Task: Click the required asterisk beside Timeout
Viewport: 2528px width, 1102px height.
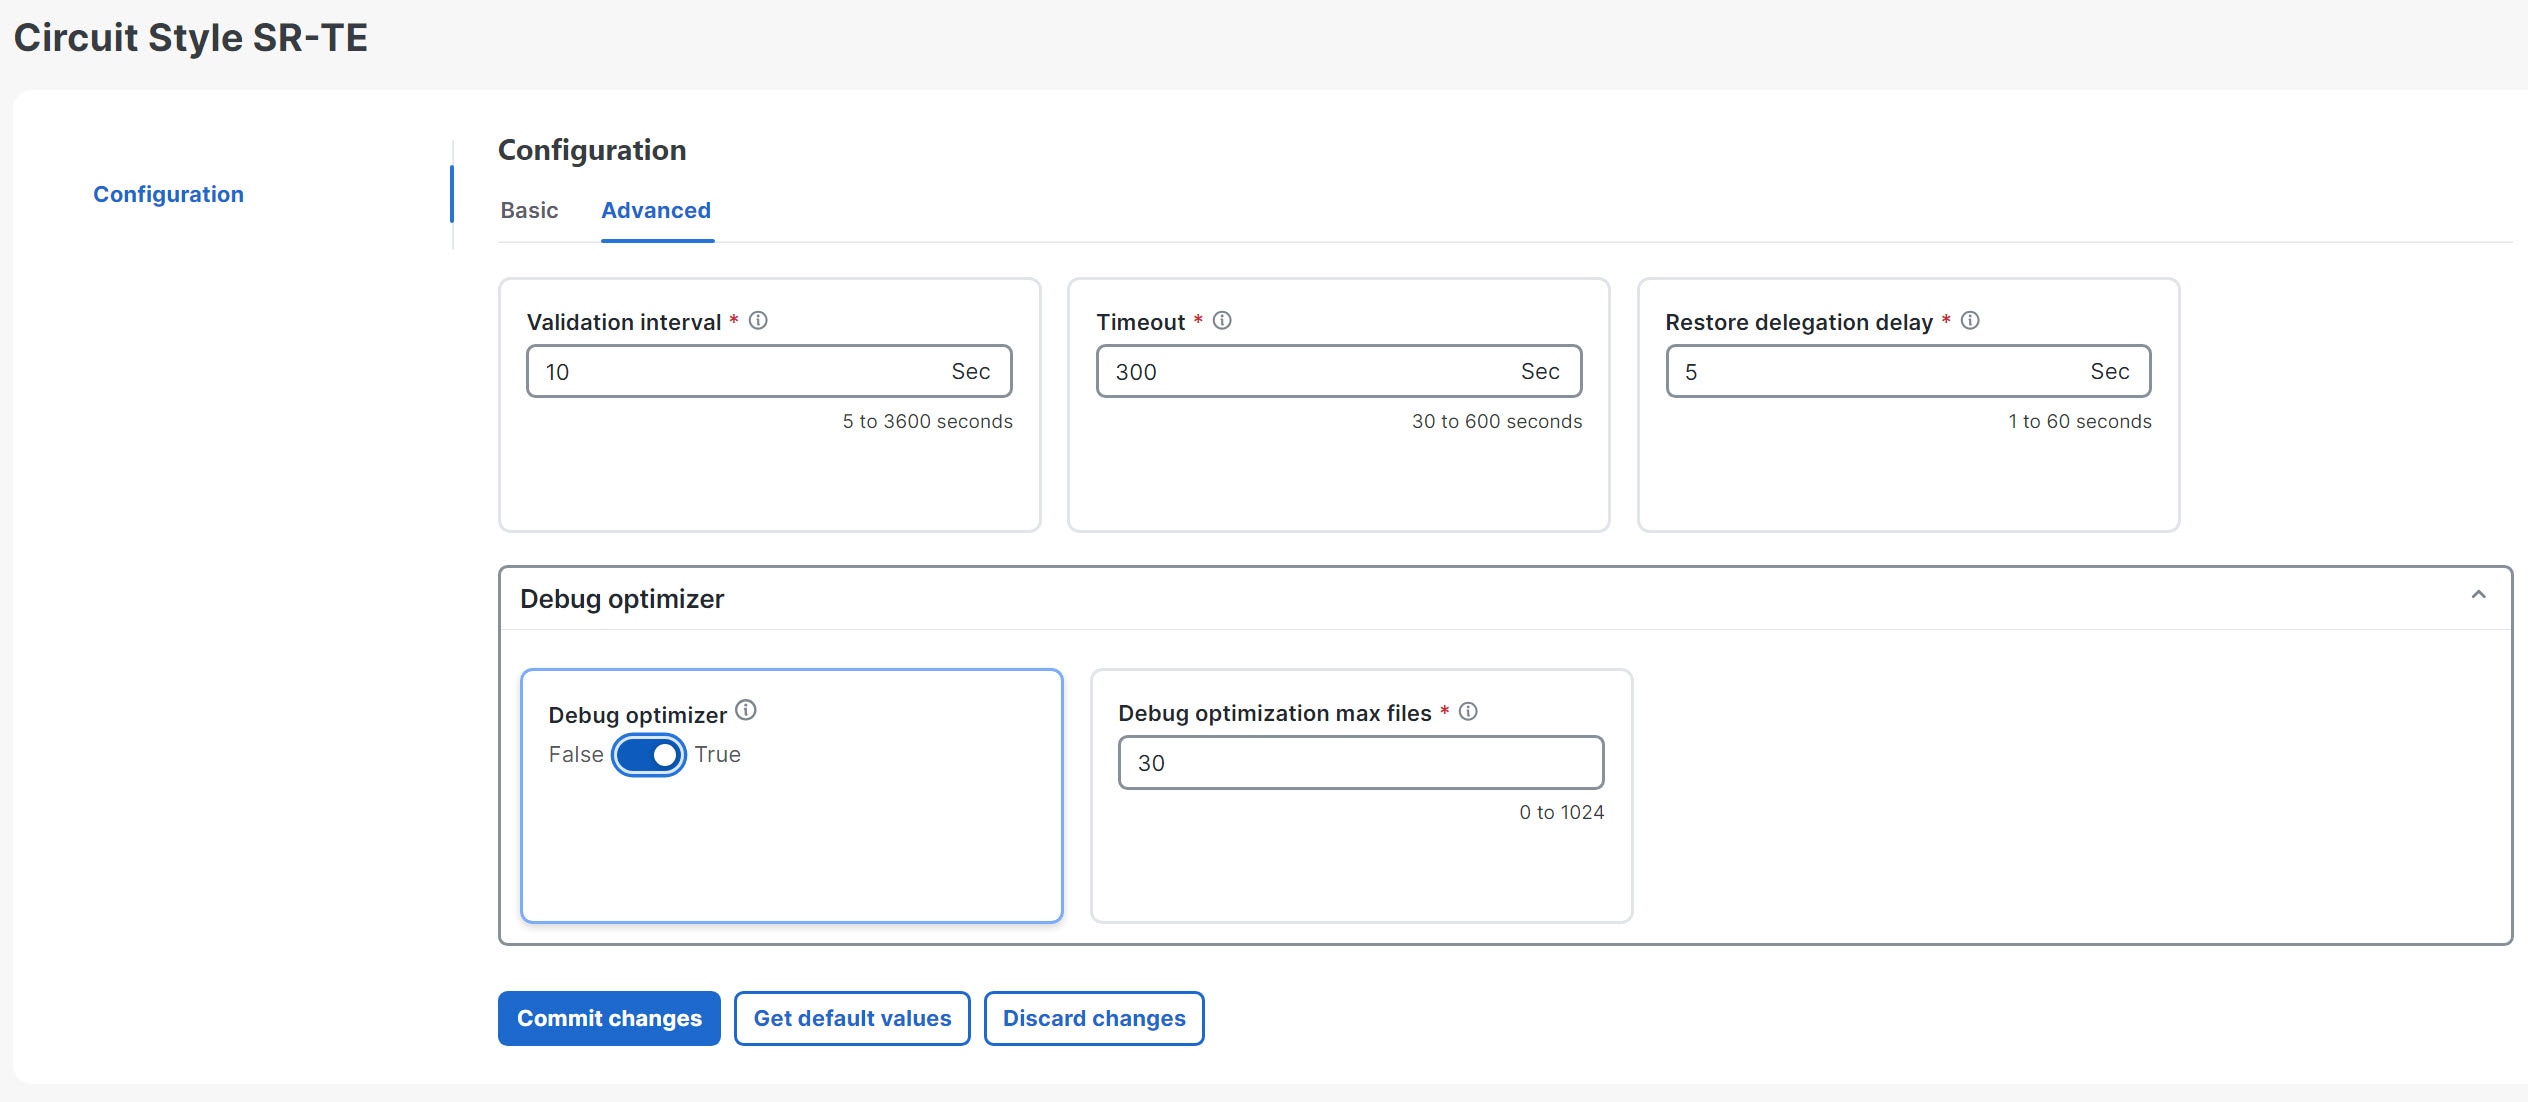Action: click(x=1197, y=320)
